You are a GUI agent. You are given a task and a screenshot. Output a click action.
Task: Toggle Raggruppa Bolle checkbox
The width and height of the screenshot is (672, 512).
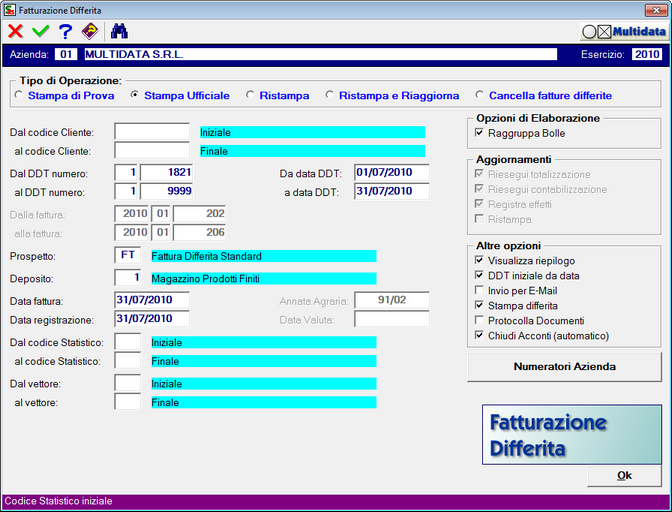(x=479, y=133)
